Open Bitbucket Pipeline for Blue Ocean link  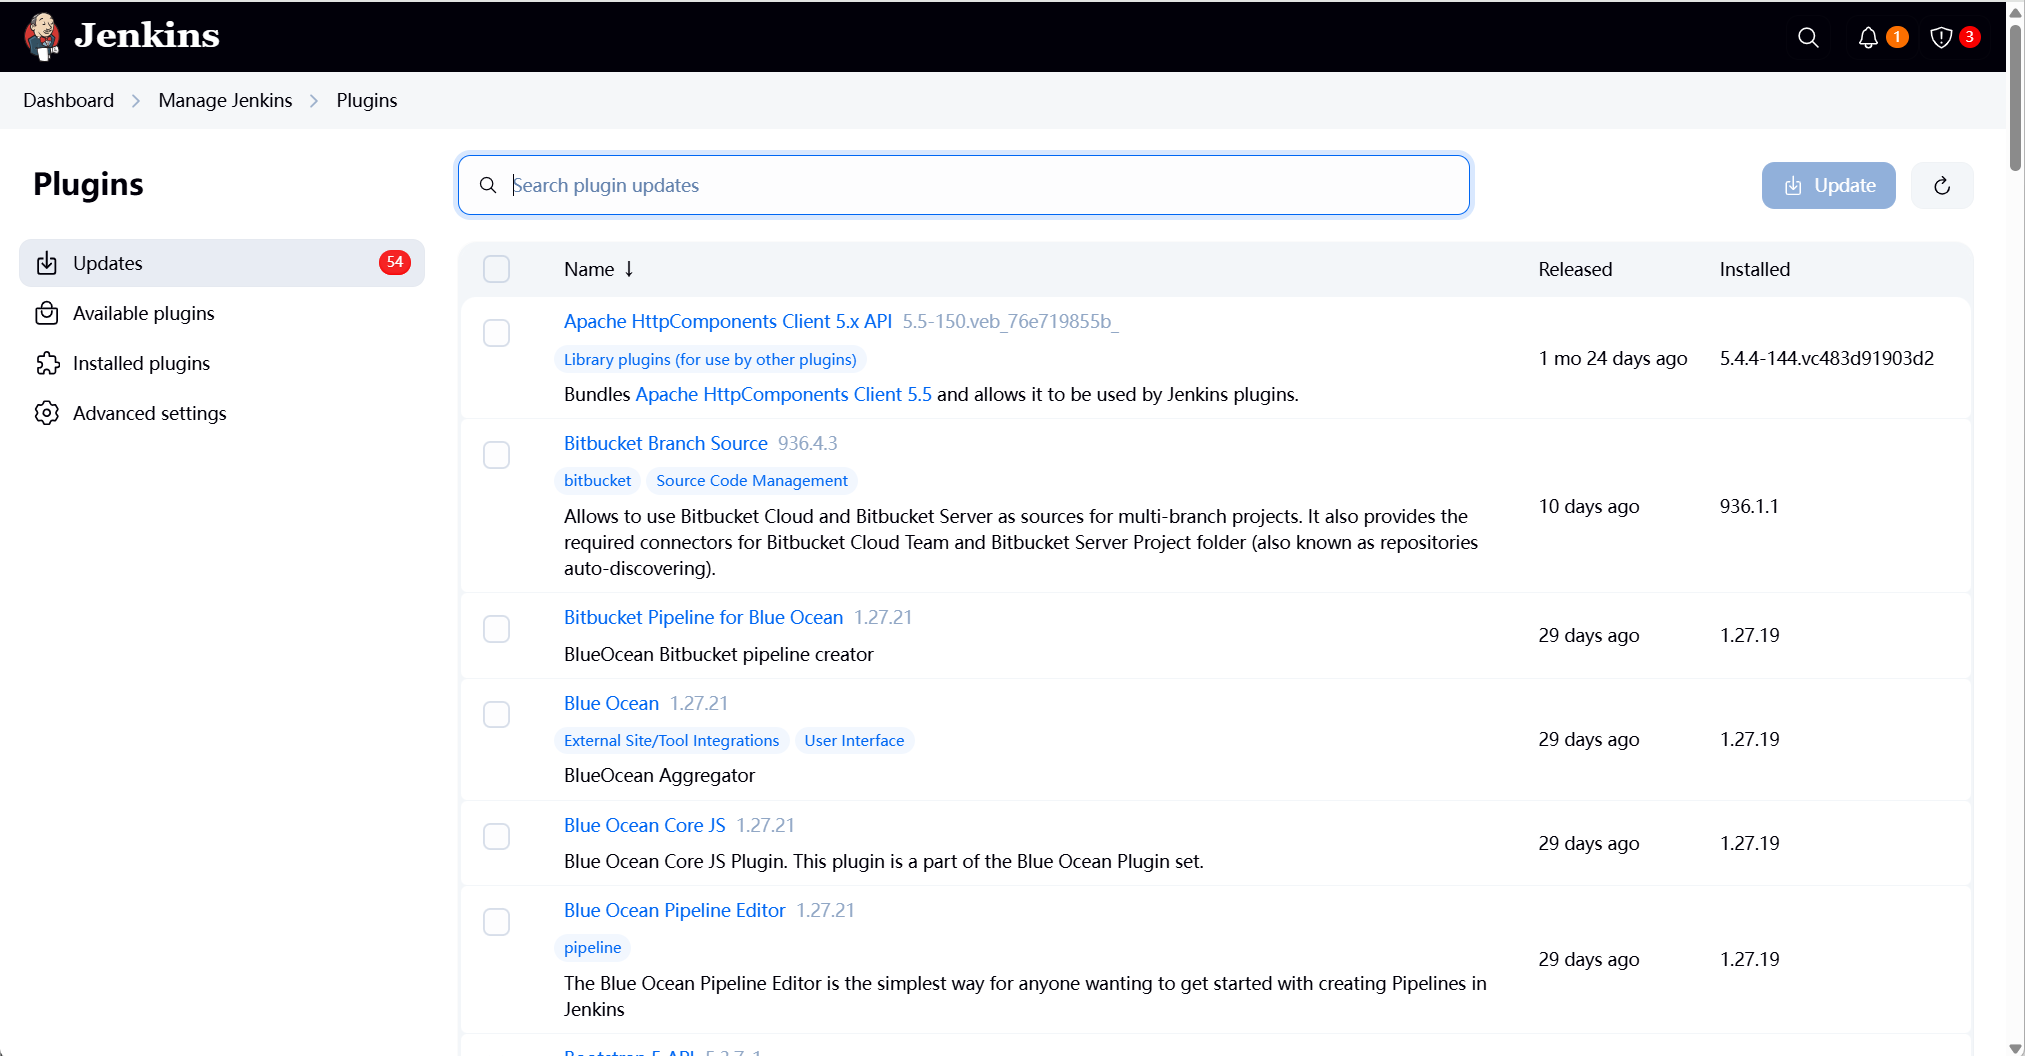pos(703,617)
